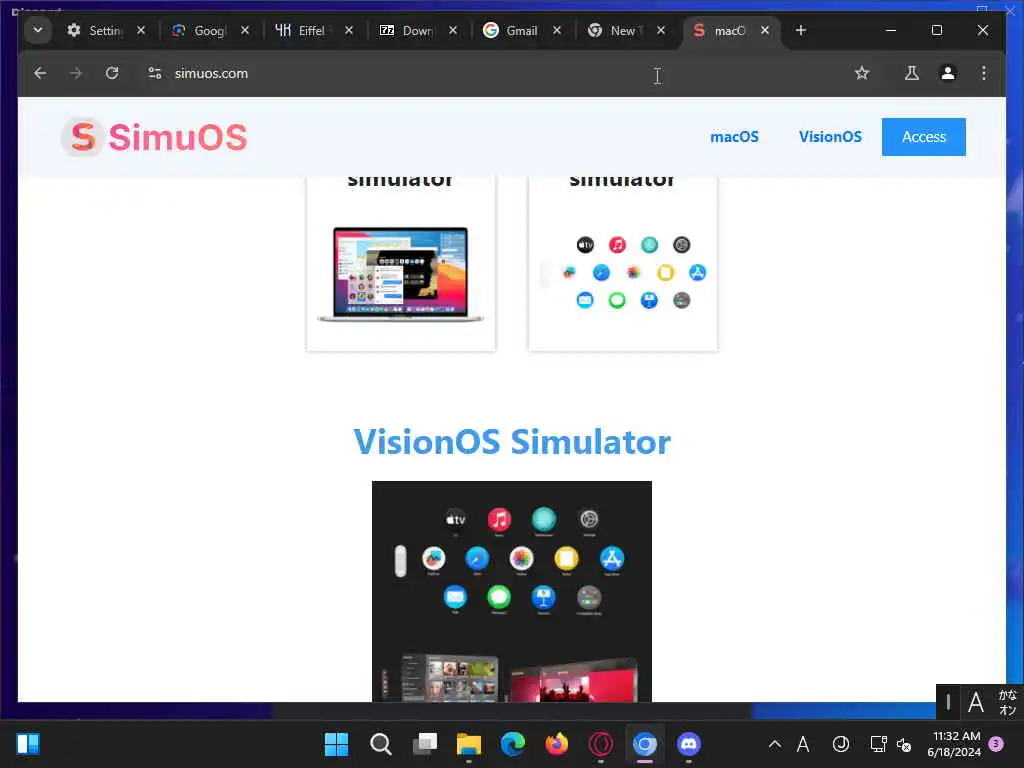Click the Settings gear icon in VisionOS preview
The width and height of the screenshot is (1024, 768).
(589, 519)
